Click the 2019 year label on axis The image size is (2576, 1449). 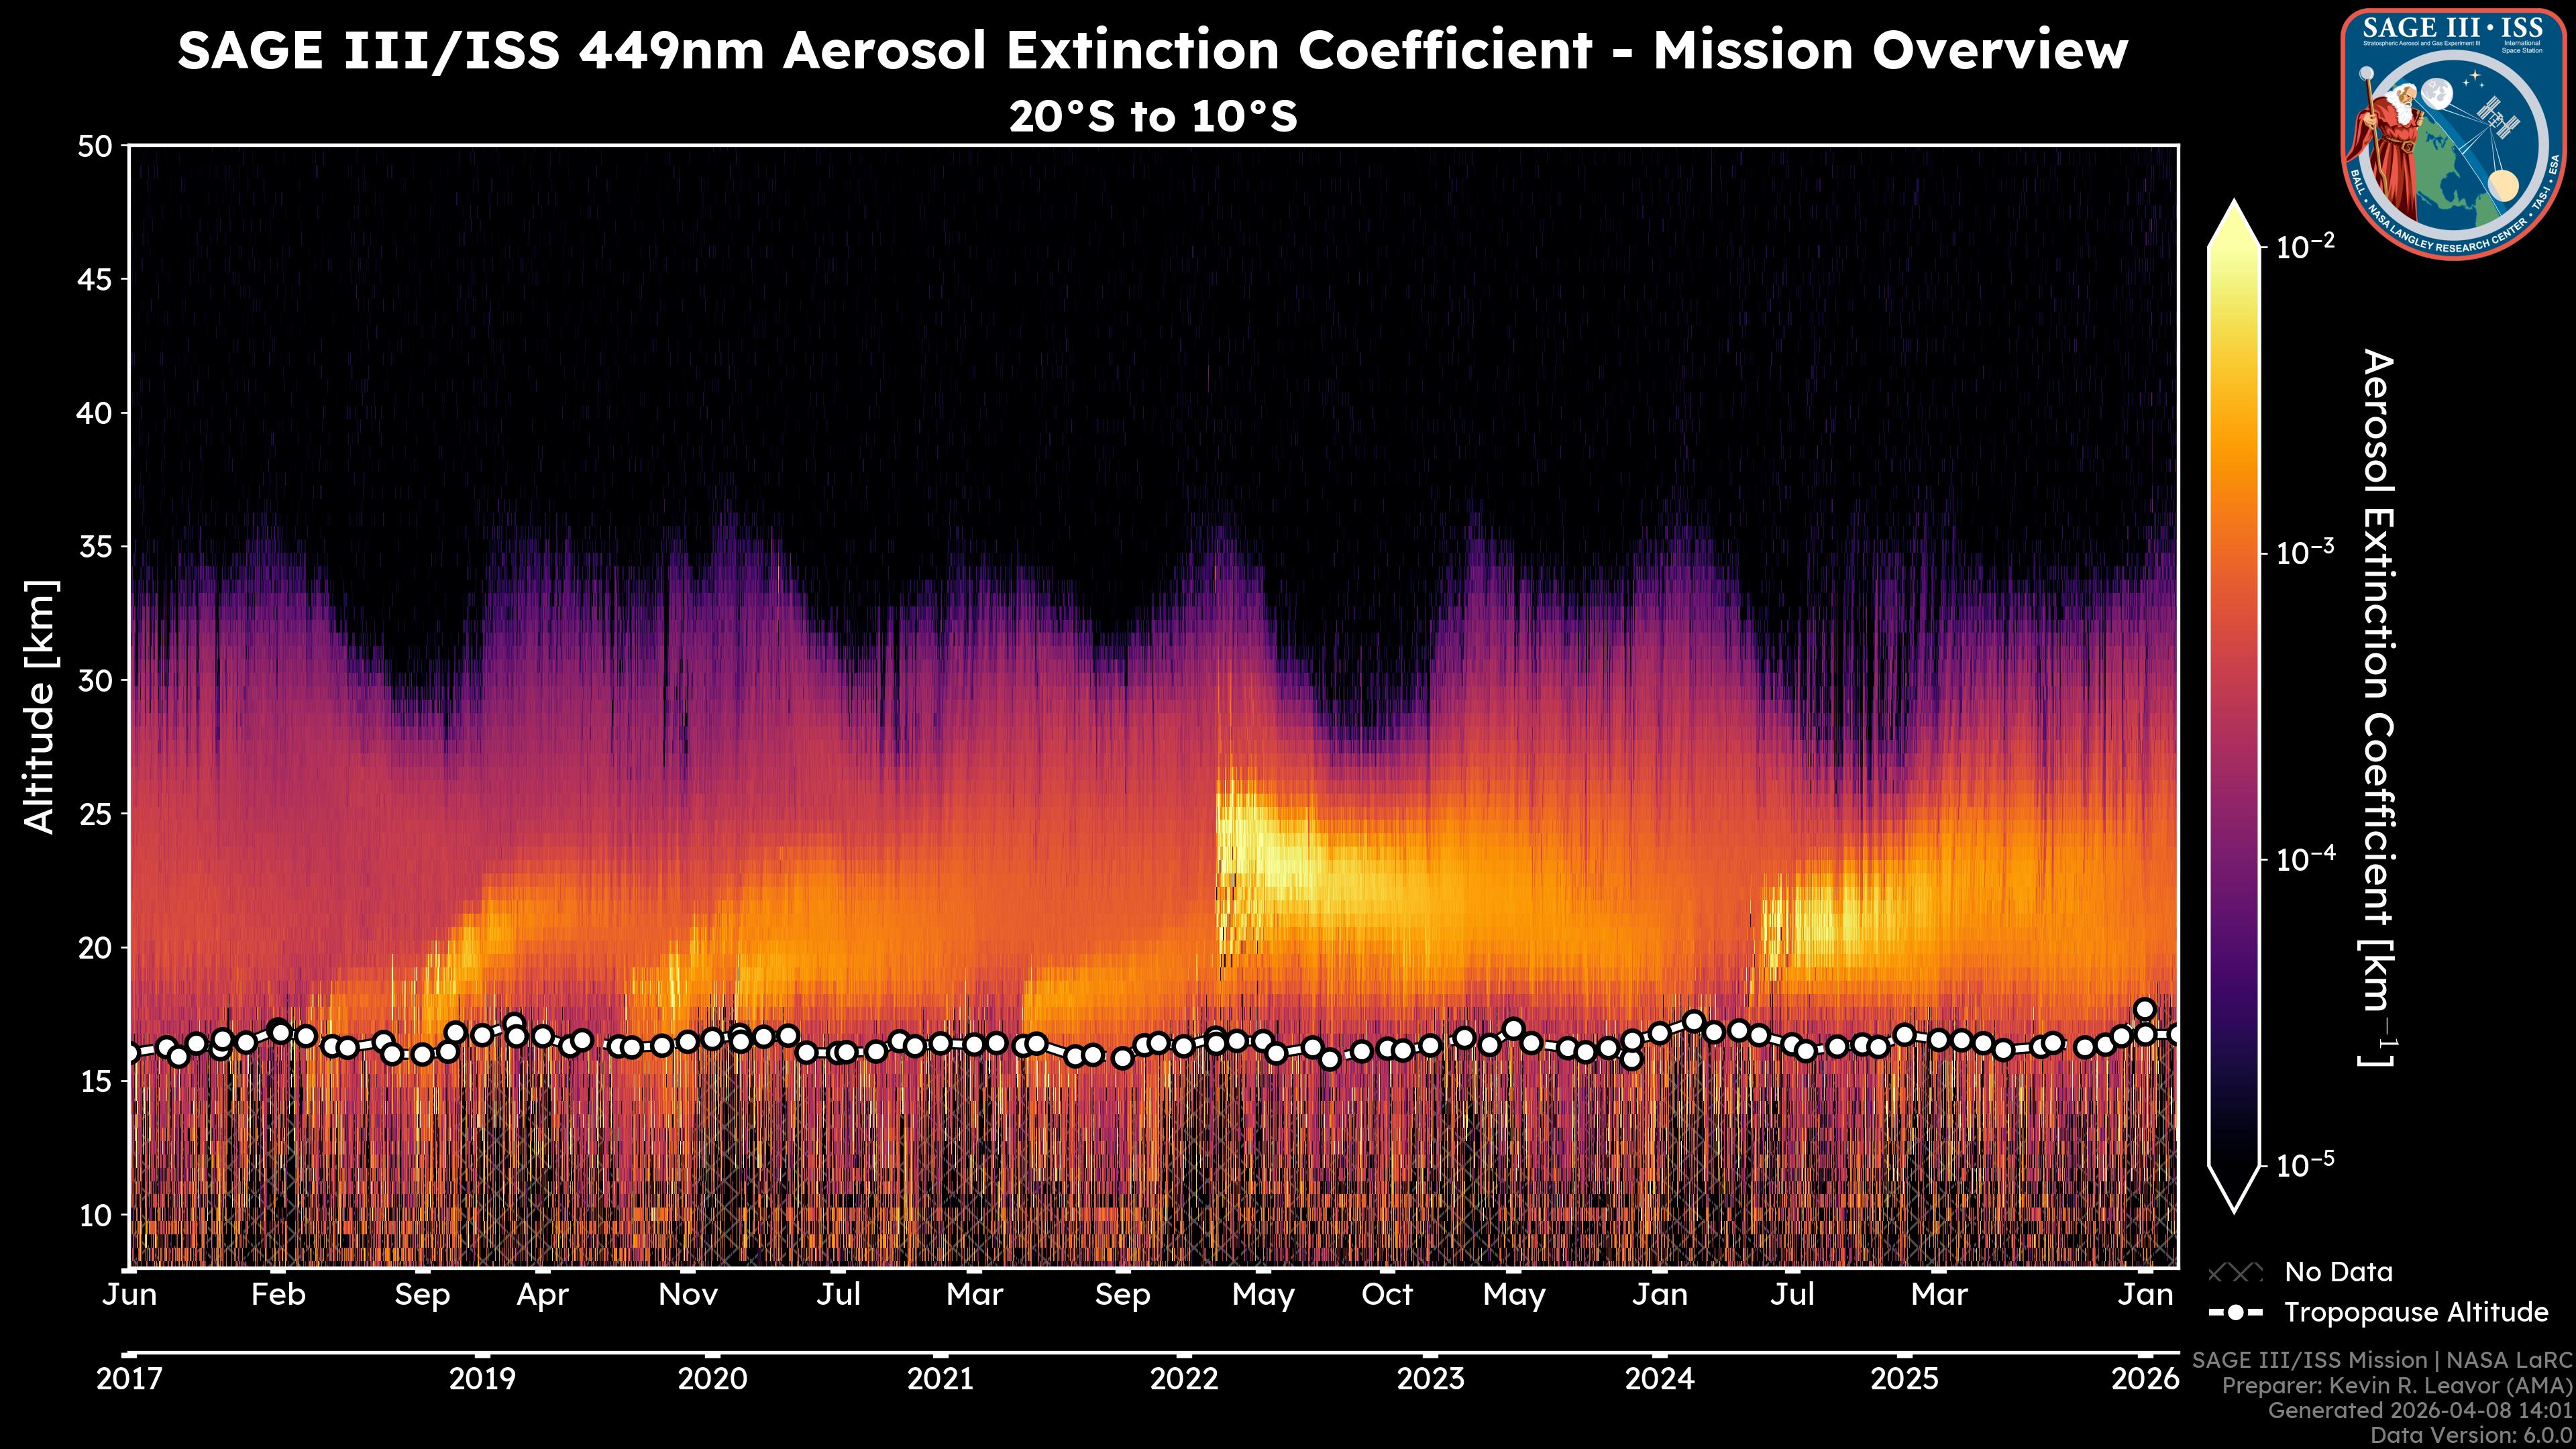coord(482,1379)
